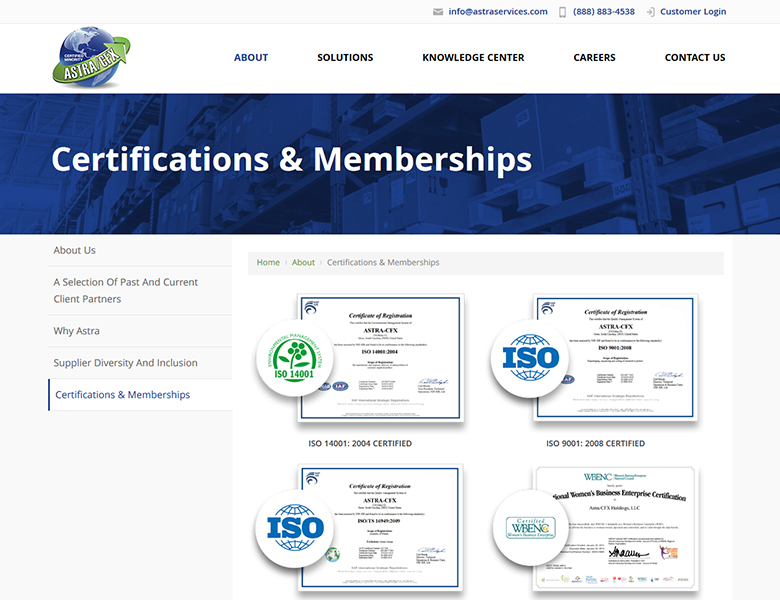This screenshot has width=780, height=600.
Task: Go to the CAREERS page
Action: (x=594, y=58)
